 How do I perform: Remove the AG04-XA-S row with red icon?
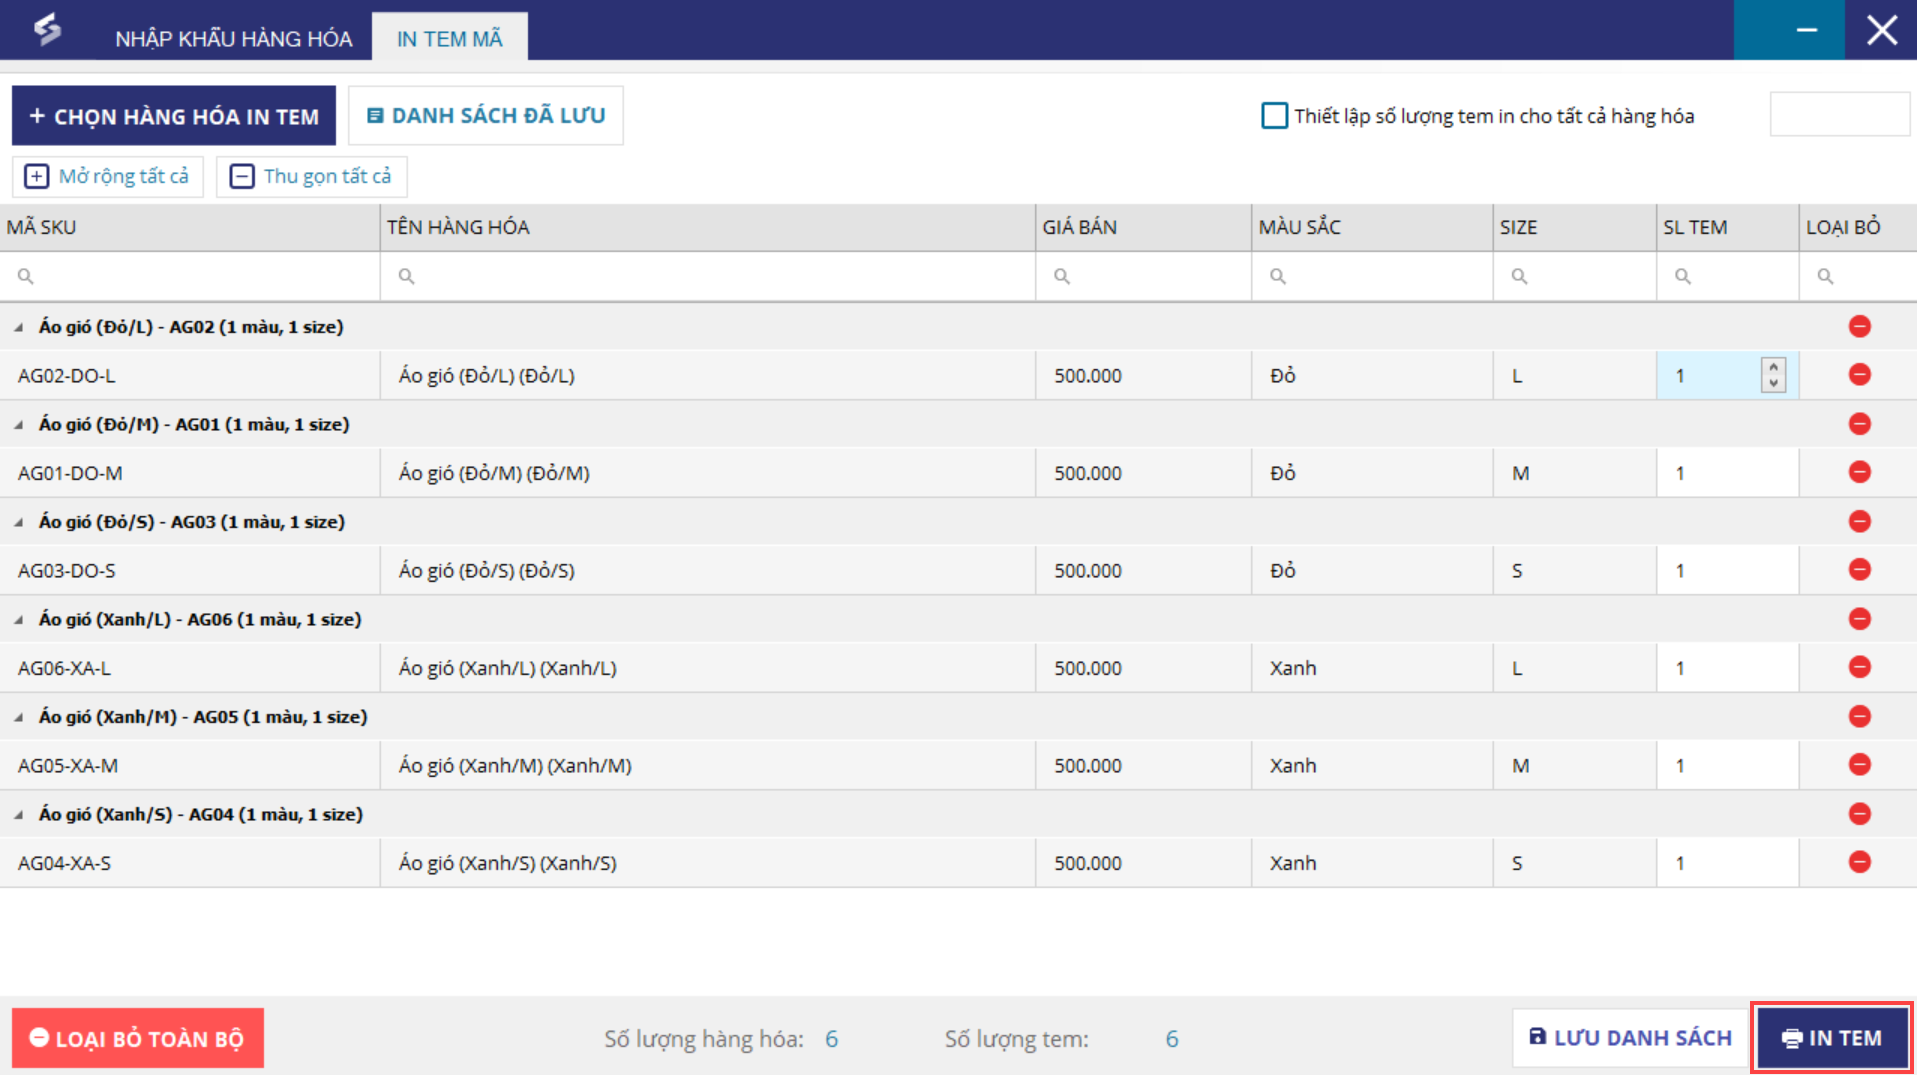[x=1859, y=862]
